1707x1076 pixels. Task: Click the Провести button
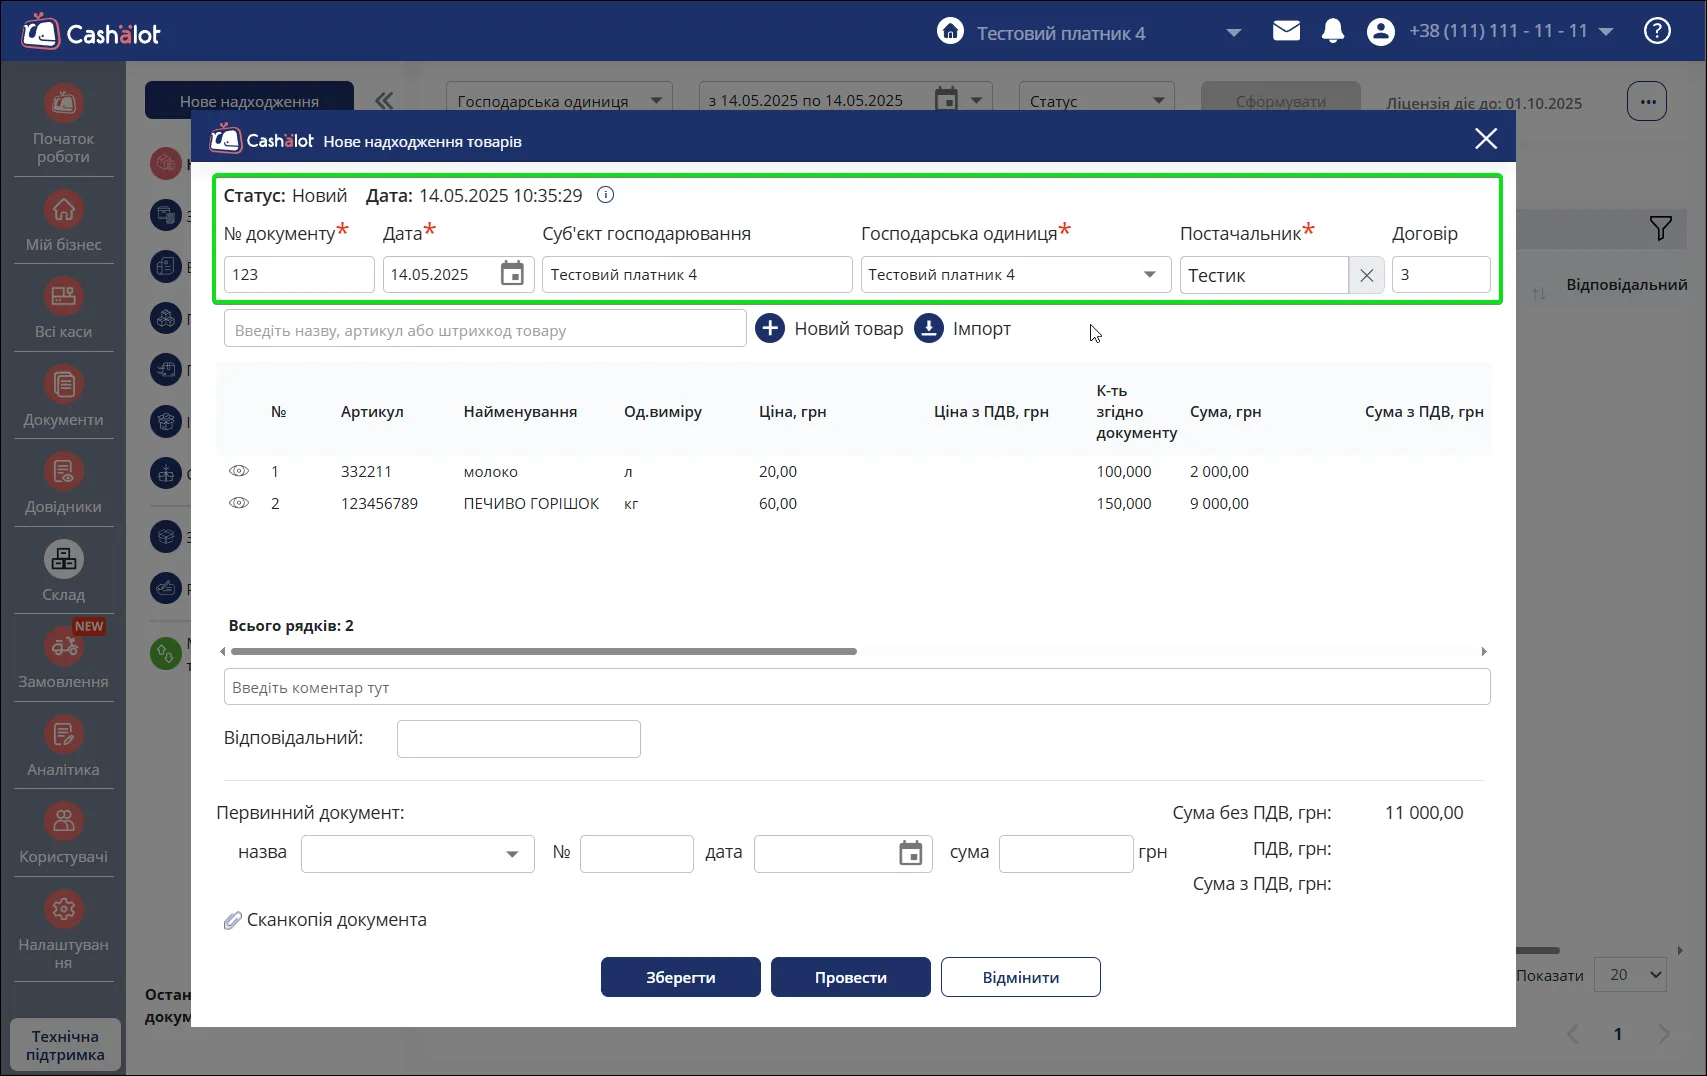(851, 977)
